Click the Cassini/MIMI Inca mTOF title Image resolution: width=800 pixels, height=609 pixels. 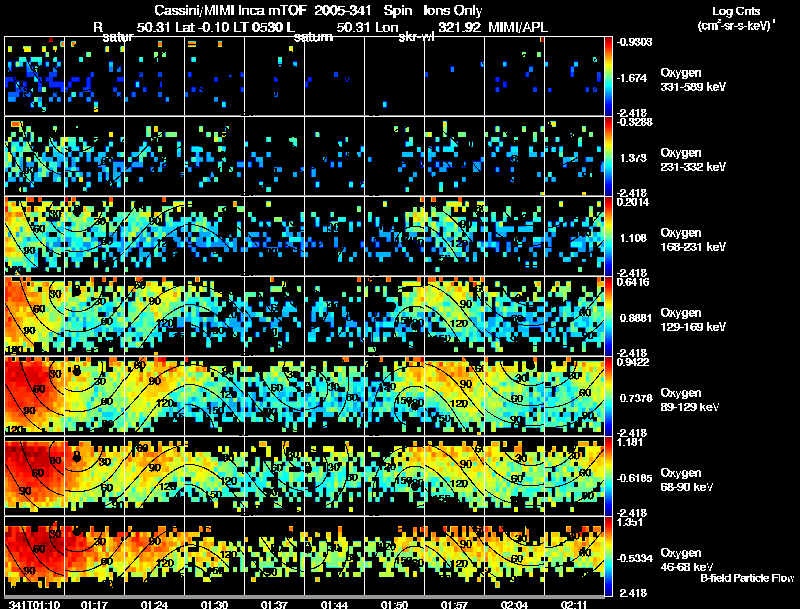click(232, 10)
